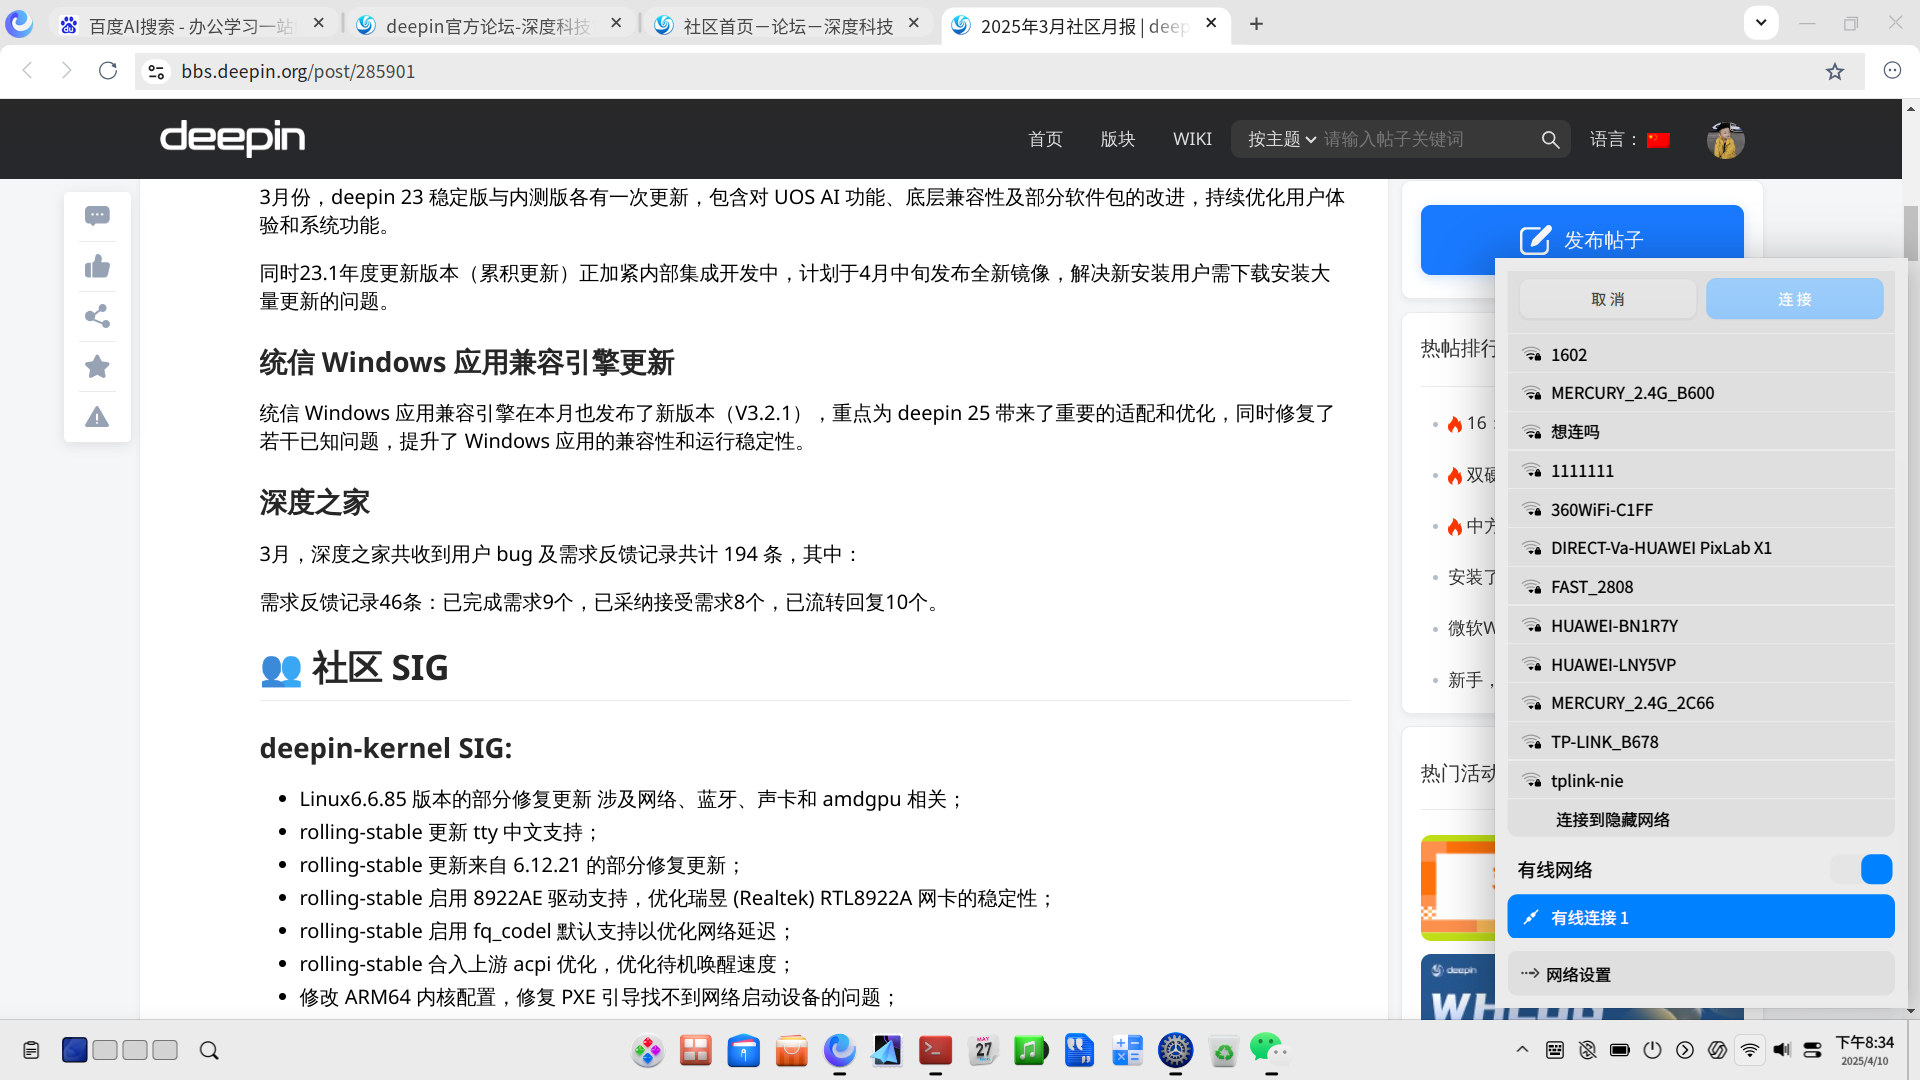Viewport: 1920px width, 1080px height.
Task: Click the 连接 connect button
Action: tap(1794, 299)
